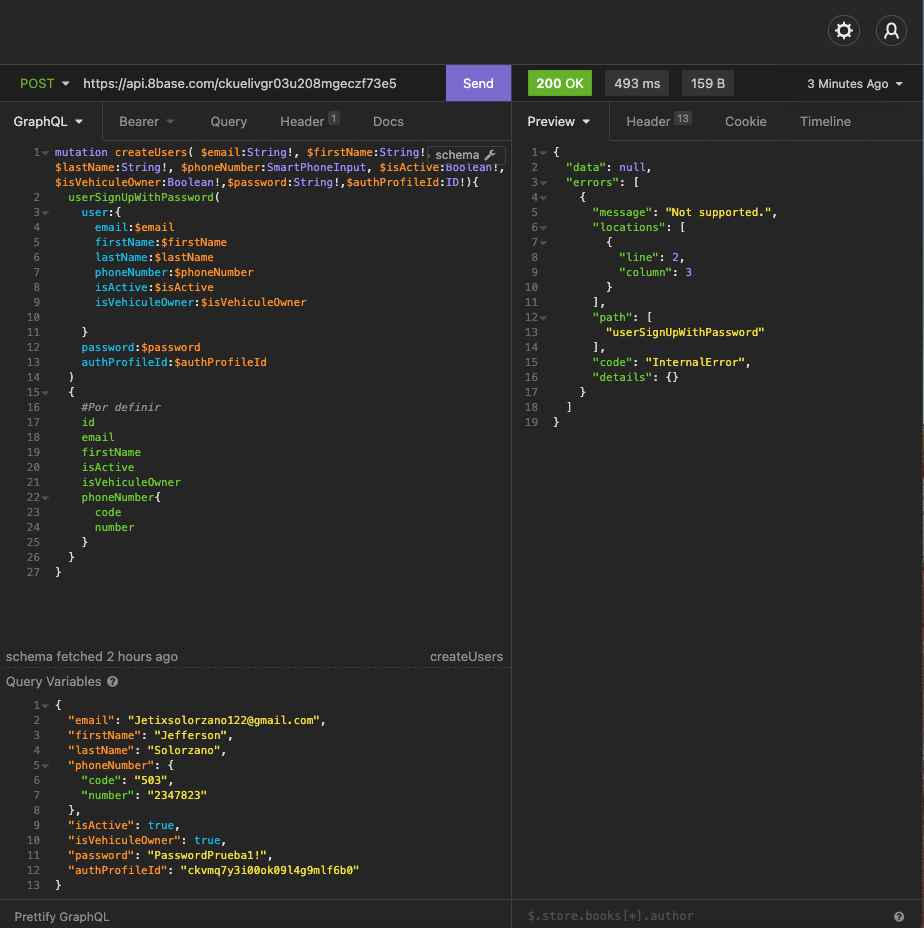Open the settings gear icon
This screenshot has width=924, height=928.
point(844,31)
